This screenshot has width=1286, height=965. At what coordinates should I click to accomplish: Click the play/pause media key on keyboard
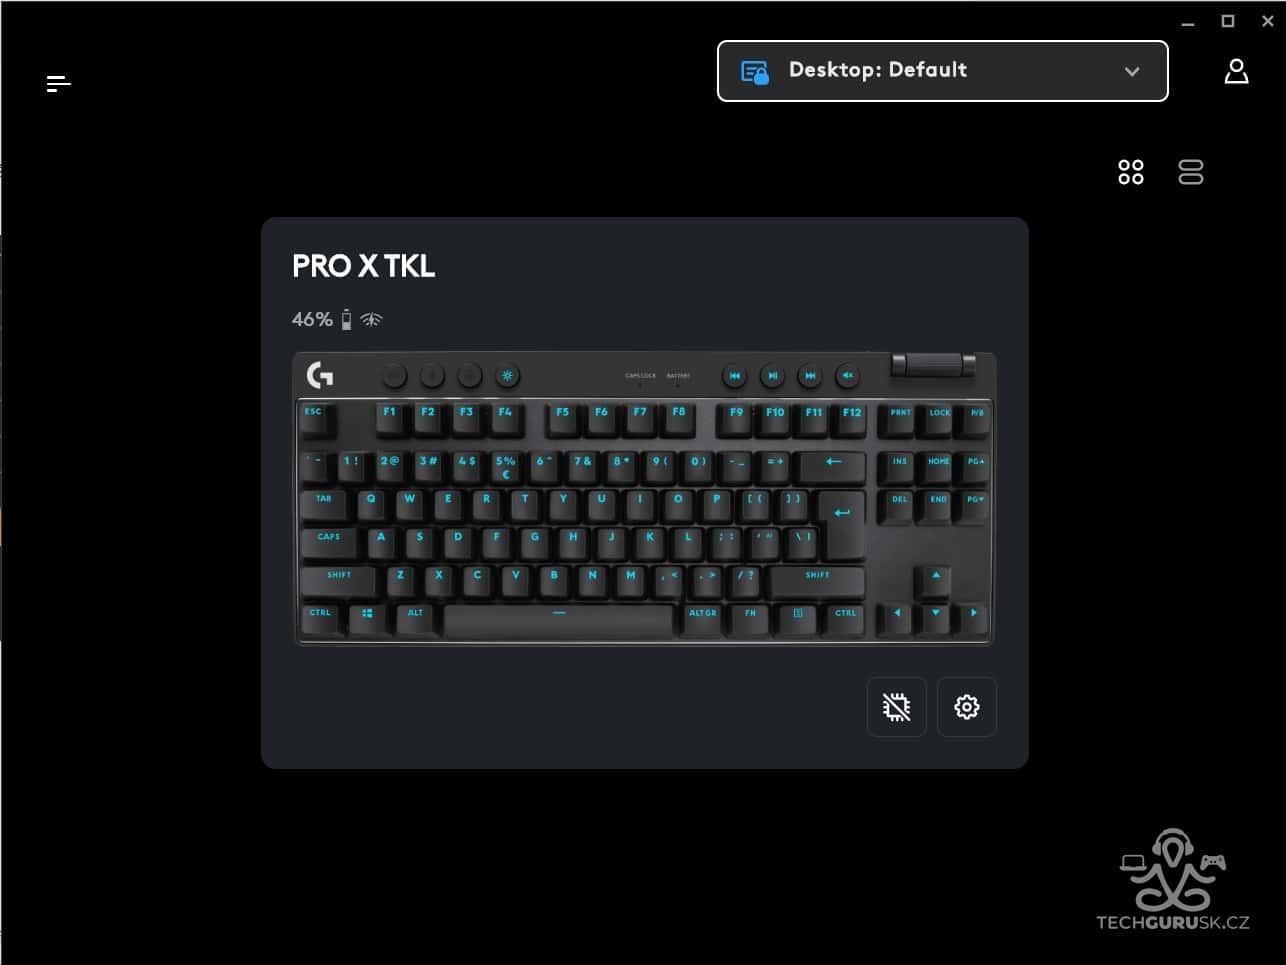[772, 376]
